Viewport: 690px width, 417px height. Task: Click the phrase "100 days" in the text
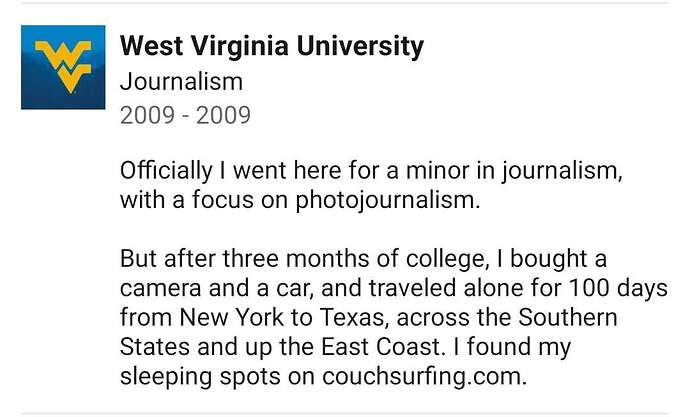618,289
